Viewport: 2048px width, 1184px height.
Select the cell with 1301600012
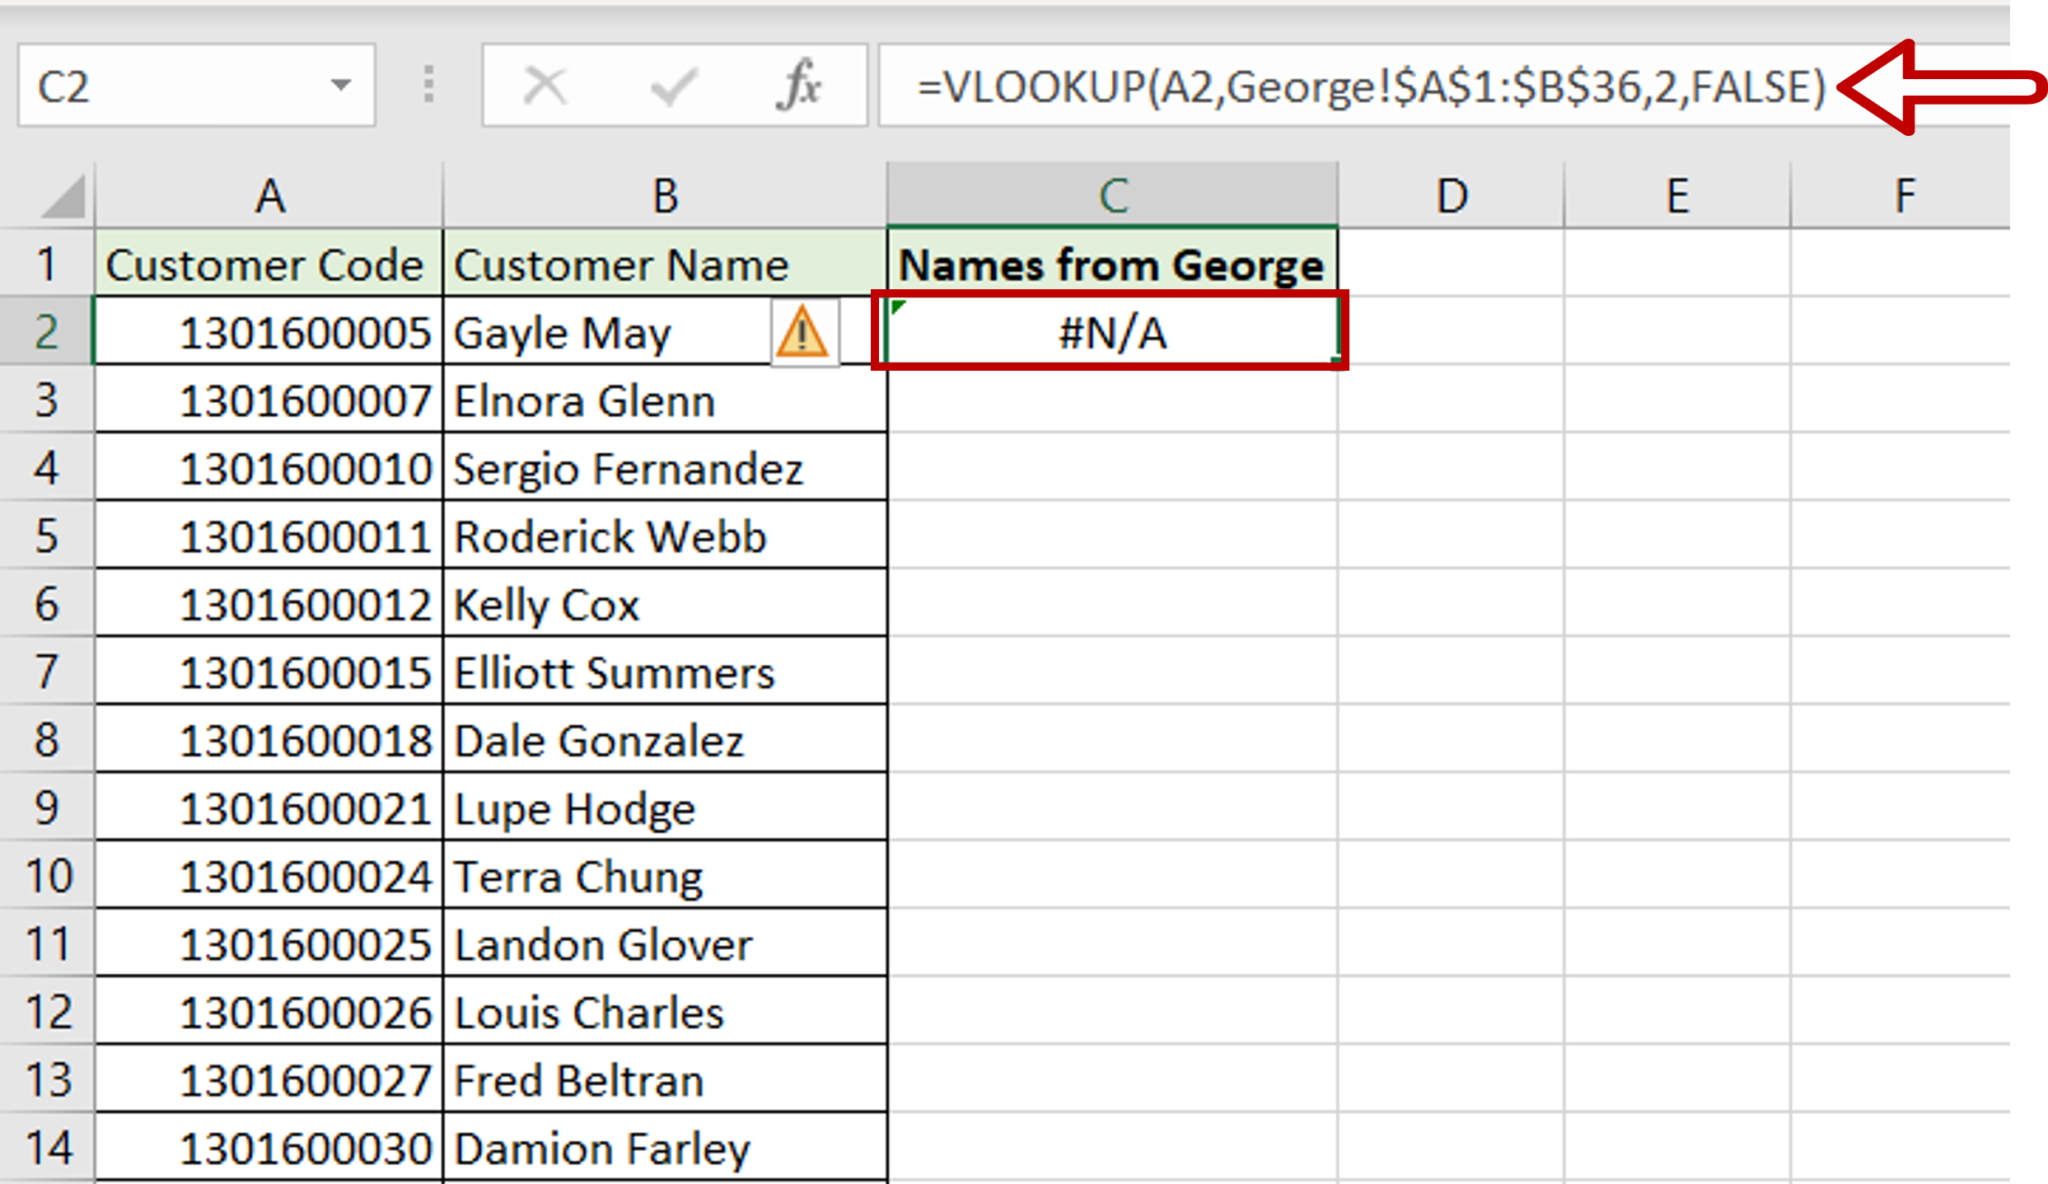tap(269, 604)
